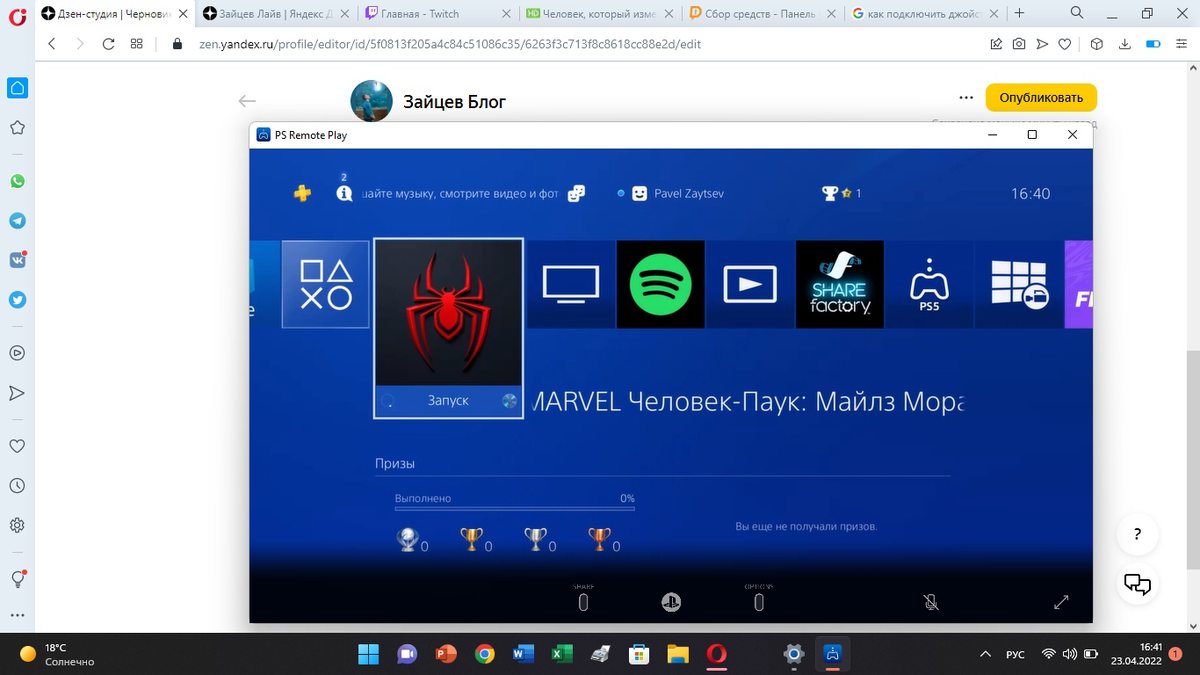
Task: Open a new browser tab
Action: click(x=1019, y=14)
